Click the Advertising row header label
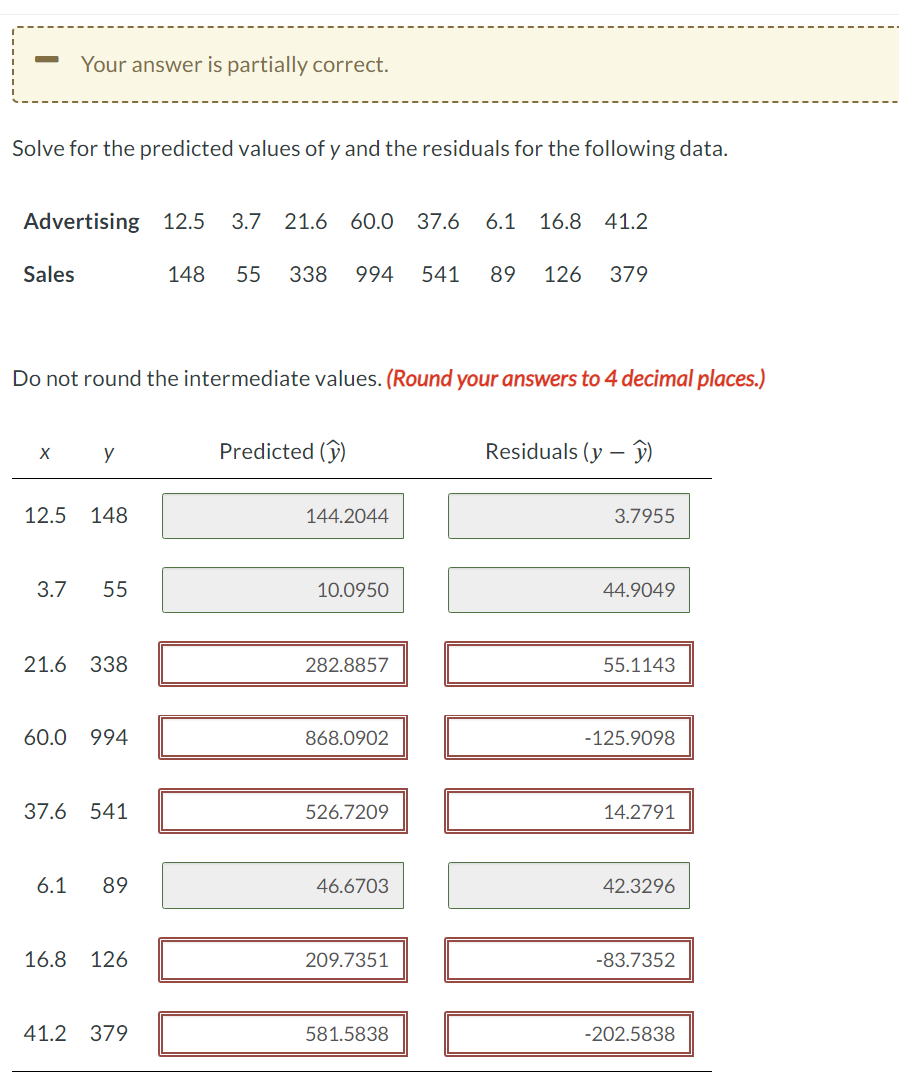This screenshot has height=1076, width=899. click(82, 222)
